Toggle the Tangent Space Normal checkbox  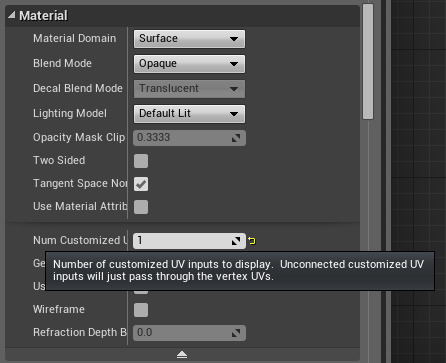(x=141, y=184)
